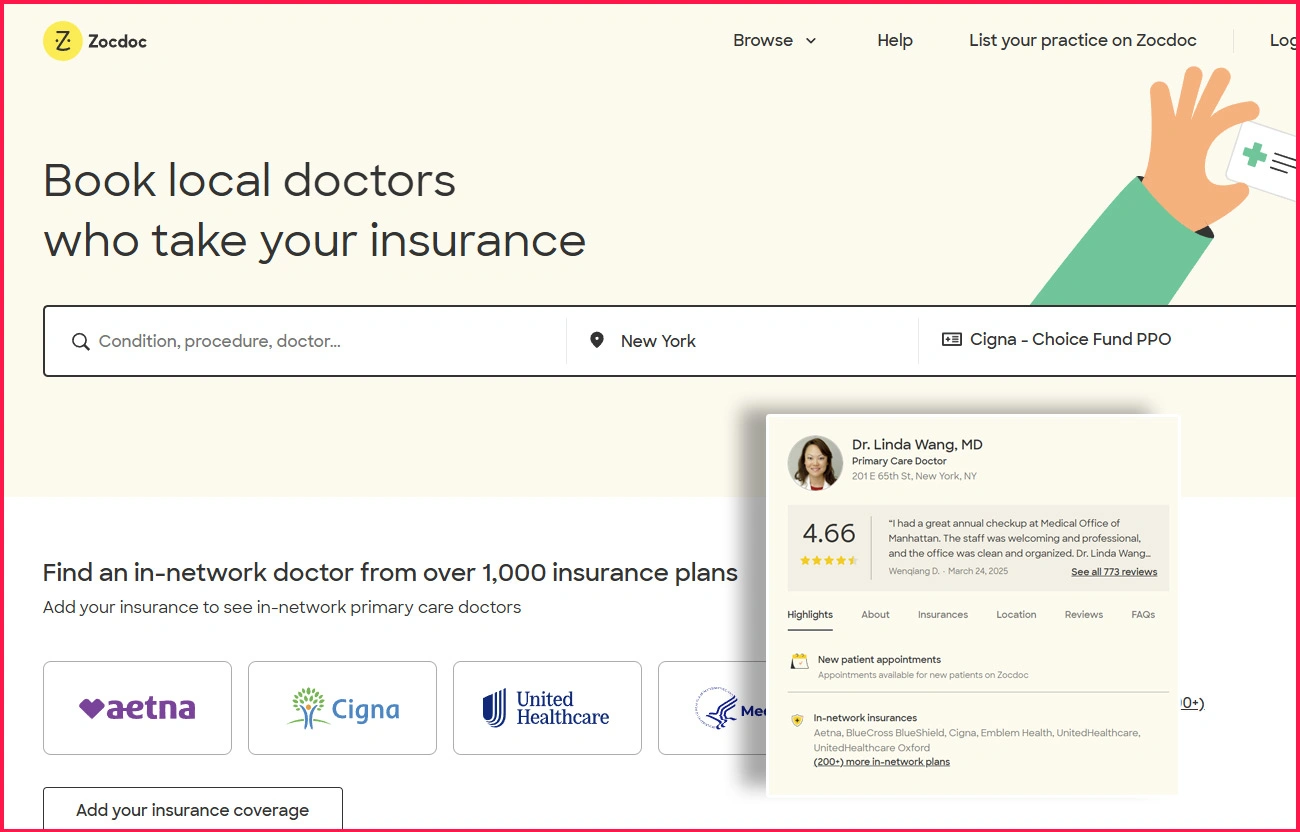Click Add your insurance coverage button
The height and width of the screenshot is (832, 1300).
tap(193, 810)
